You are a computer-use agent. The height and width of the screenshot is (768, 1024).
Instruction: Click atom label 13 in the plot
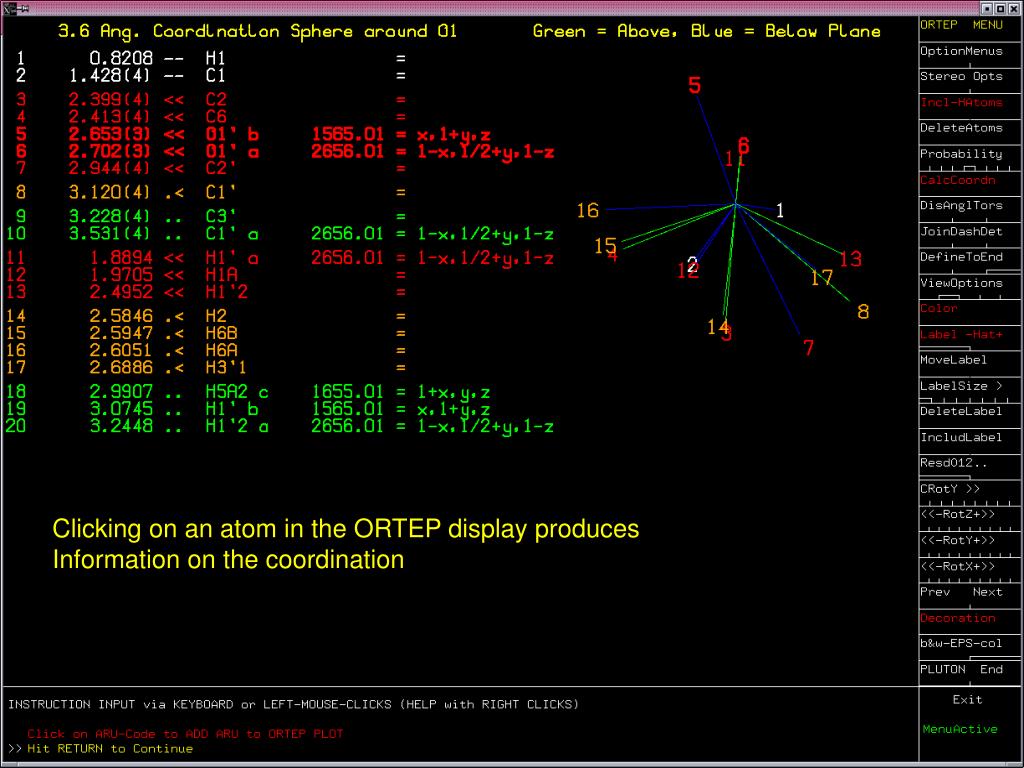851,260
